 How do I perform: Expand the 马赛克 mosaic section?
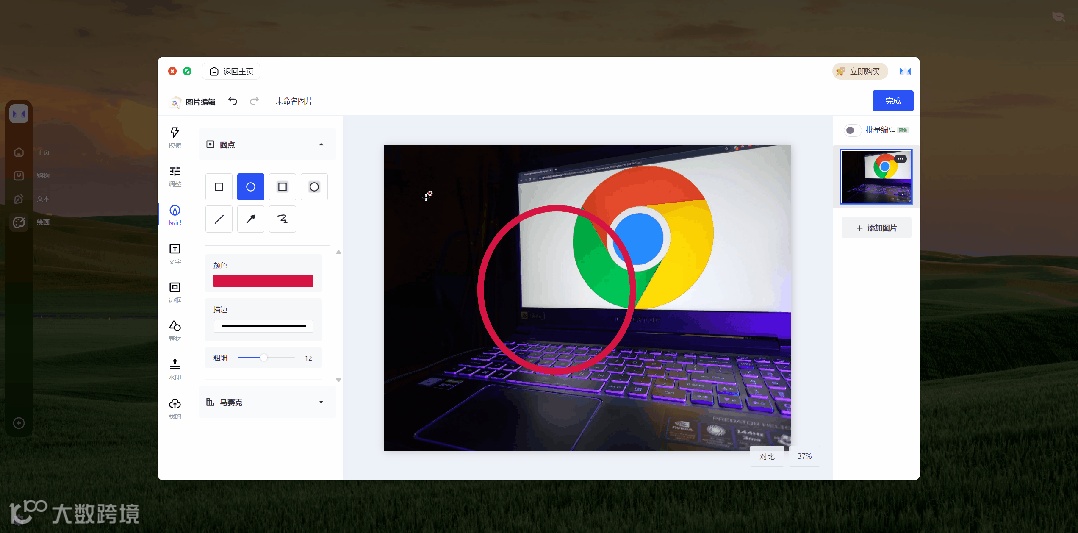pos(267,402)
